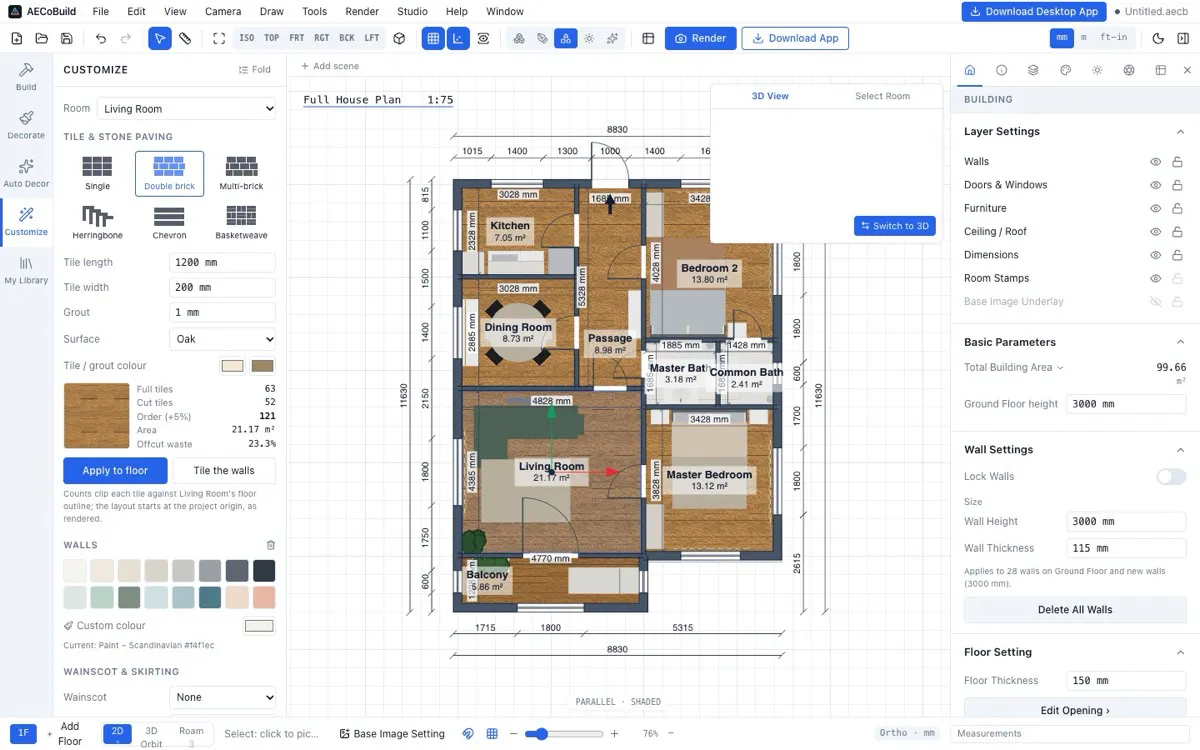Click the Delete All Walls button

point(1075,609)
